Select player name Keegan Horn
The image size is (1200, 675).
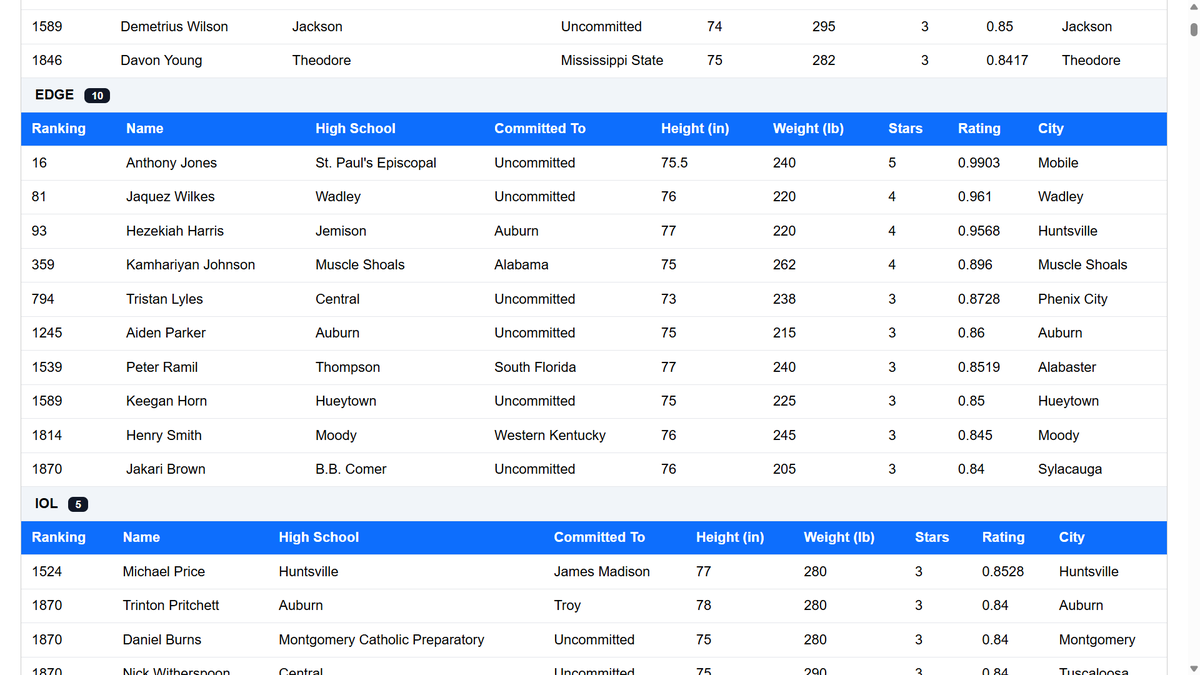click(x=166, y=401)
